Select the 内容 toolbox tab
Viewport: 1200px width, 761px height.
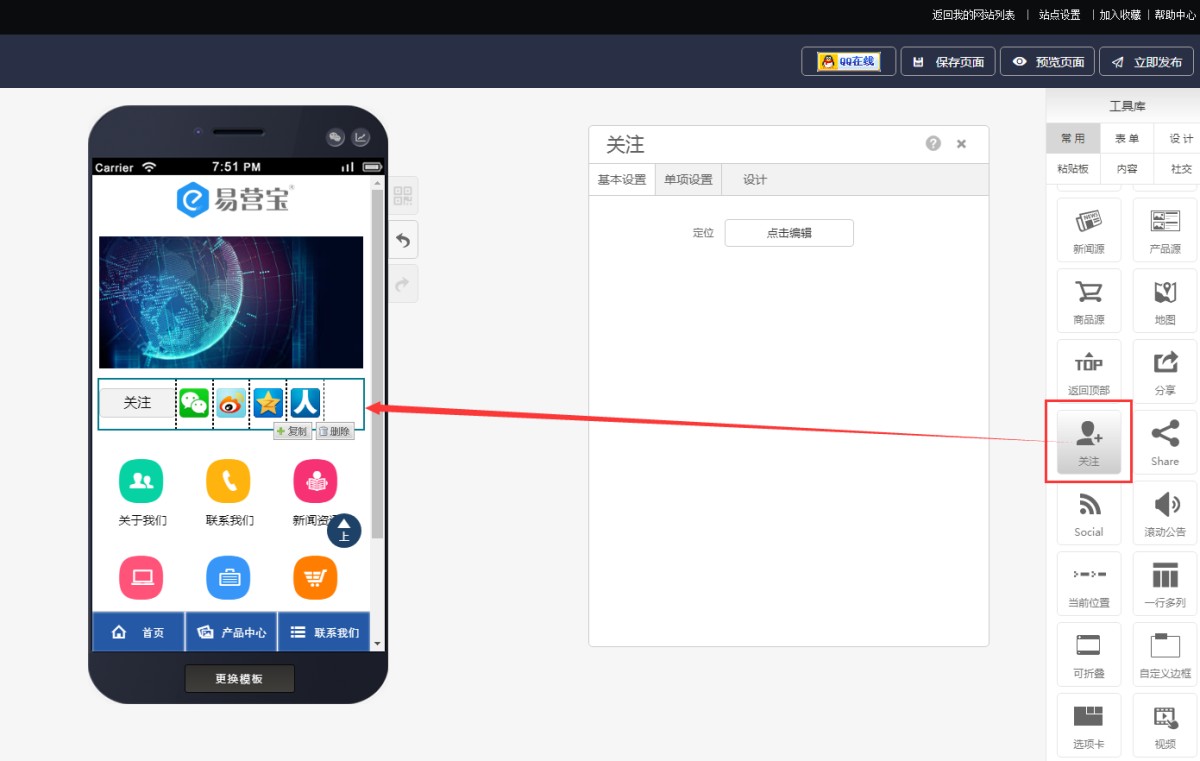click(x=1127, y=169)
